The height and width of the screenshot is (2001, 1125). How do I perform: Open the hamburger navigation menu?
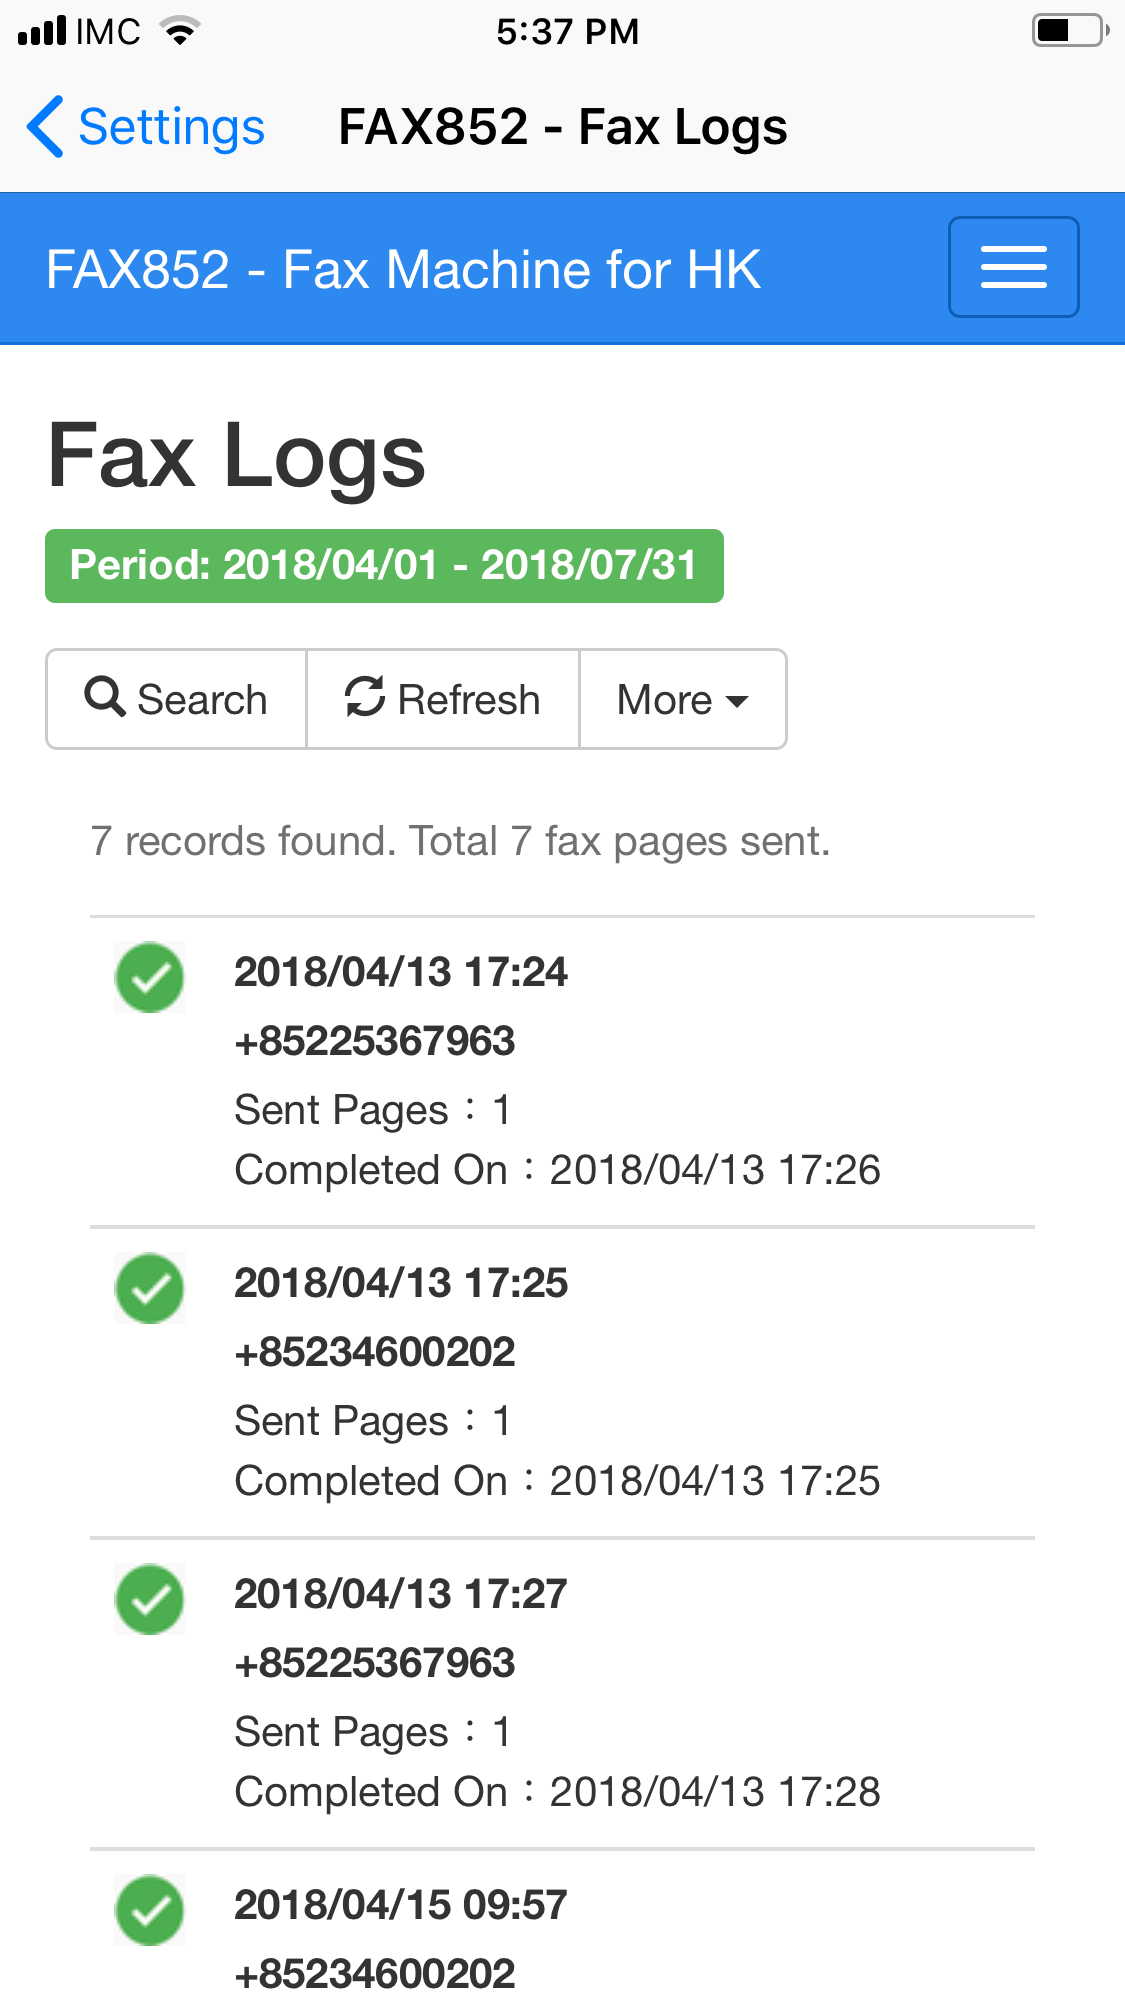point(1013,267)
